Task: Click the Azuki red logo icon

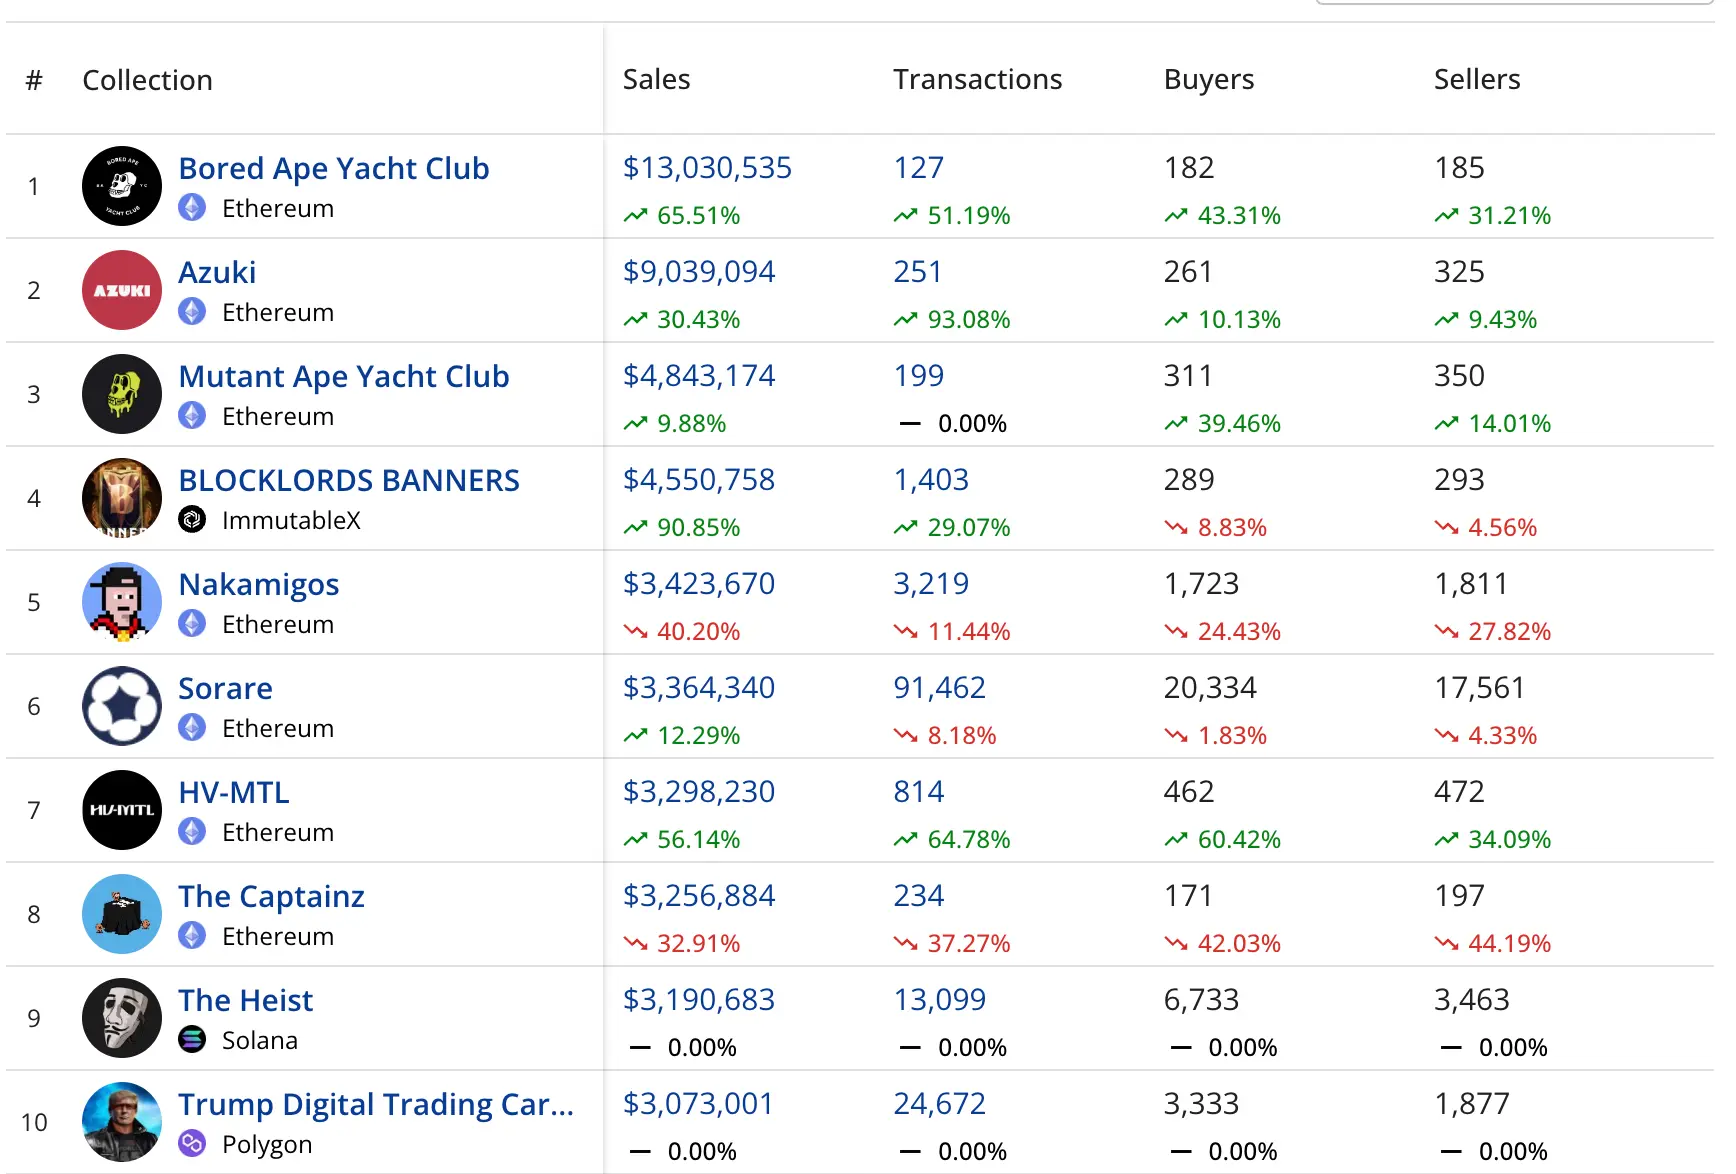Action: click(x=122, y=290)
